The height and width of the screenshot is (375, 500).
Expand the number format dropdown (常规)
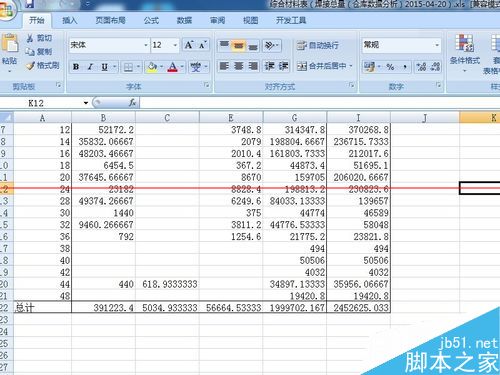[437, 45]
